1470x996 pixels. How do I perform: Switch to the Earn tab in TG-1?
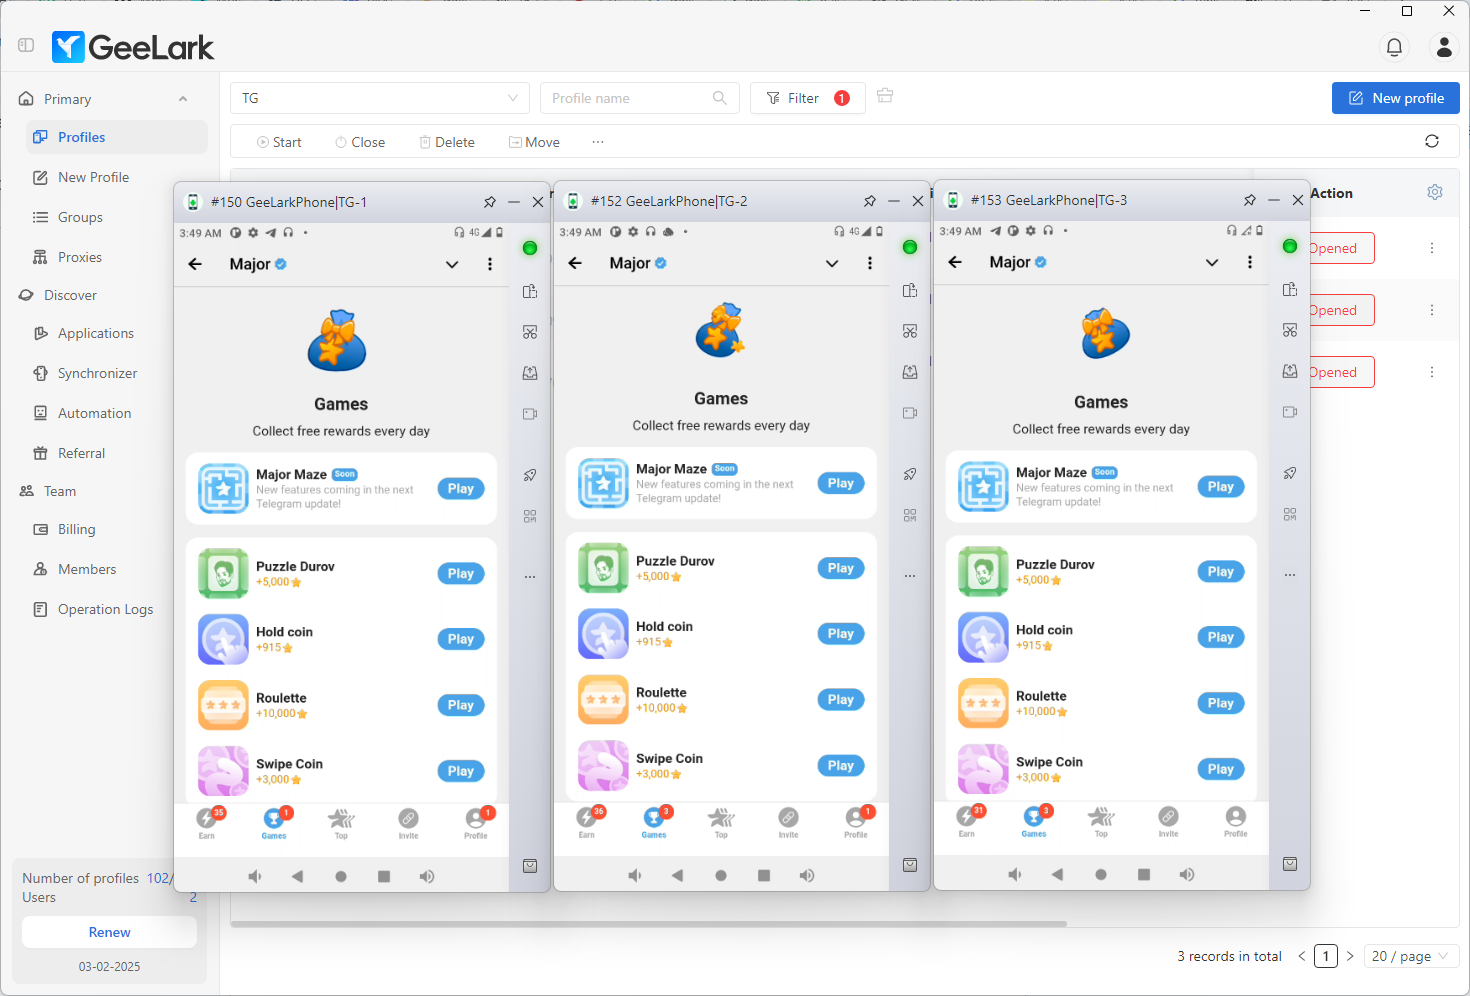click(207, 823)
